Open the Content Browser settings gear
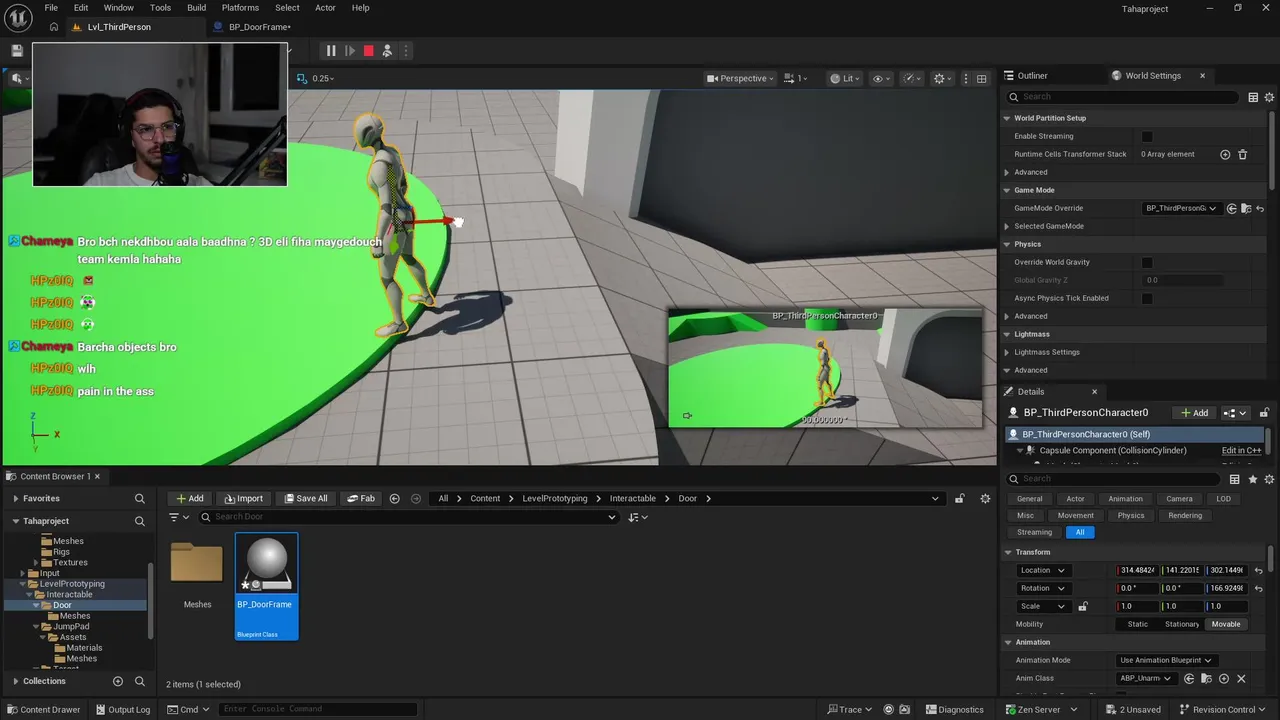This screenshot has height=720, width=1280. (985, 498)
